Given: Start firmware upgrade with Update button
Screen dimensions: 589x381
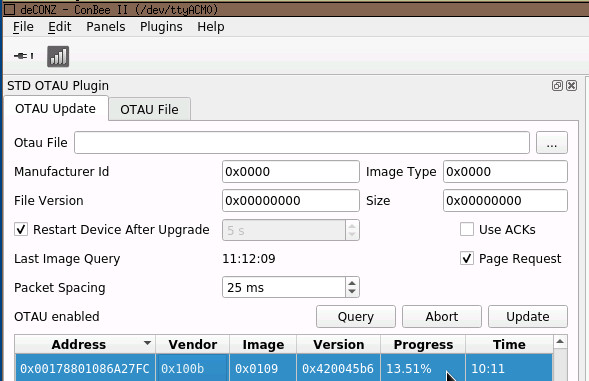Looking at the screenshot, I should [x=528, y=316].
